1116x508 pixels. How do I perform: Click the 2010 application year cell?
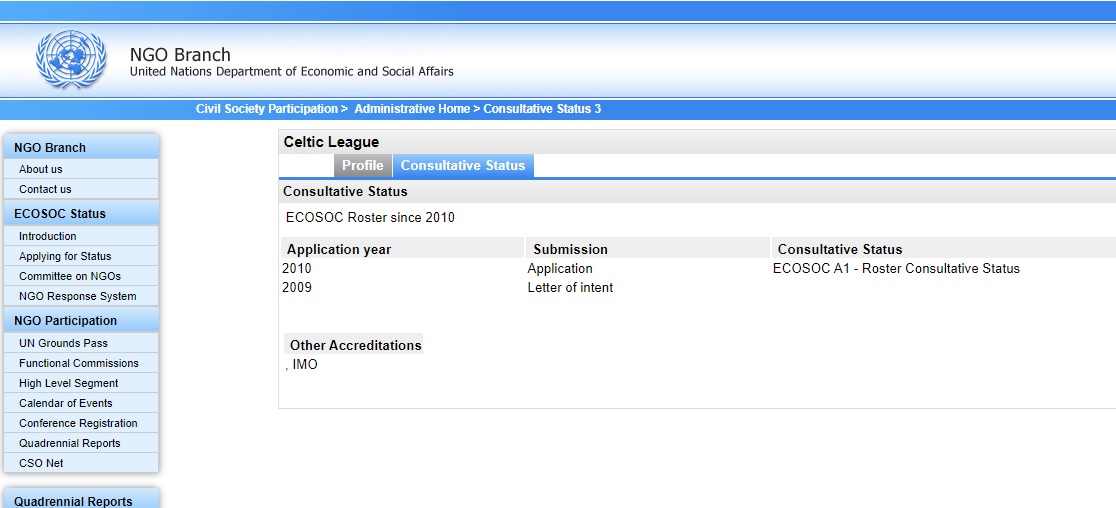(297, 268)
